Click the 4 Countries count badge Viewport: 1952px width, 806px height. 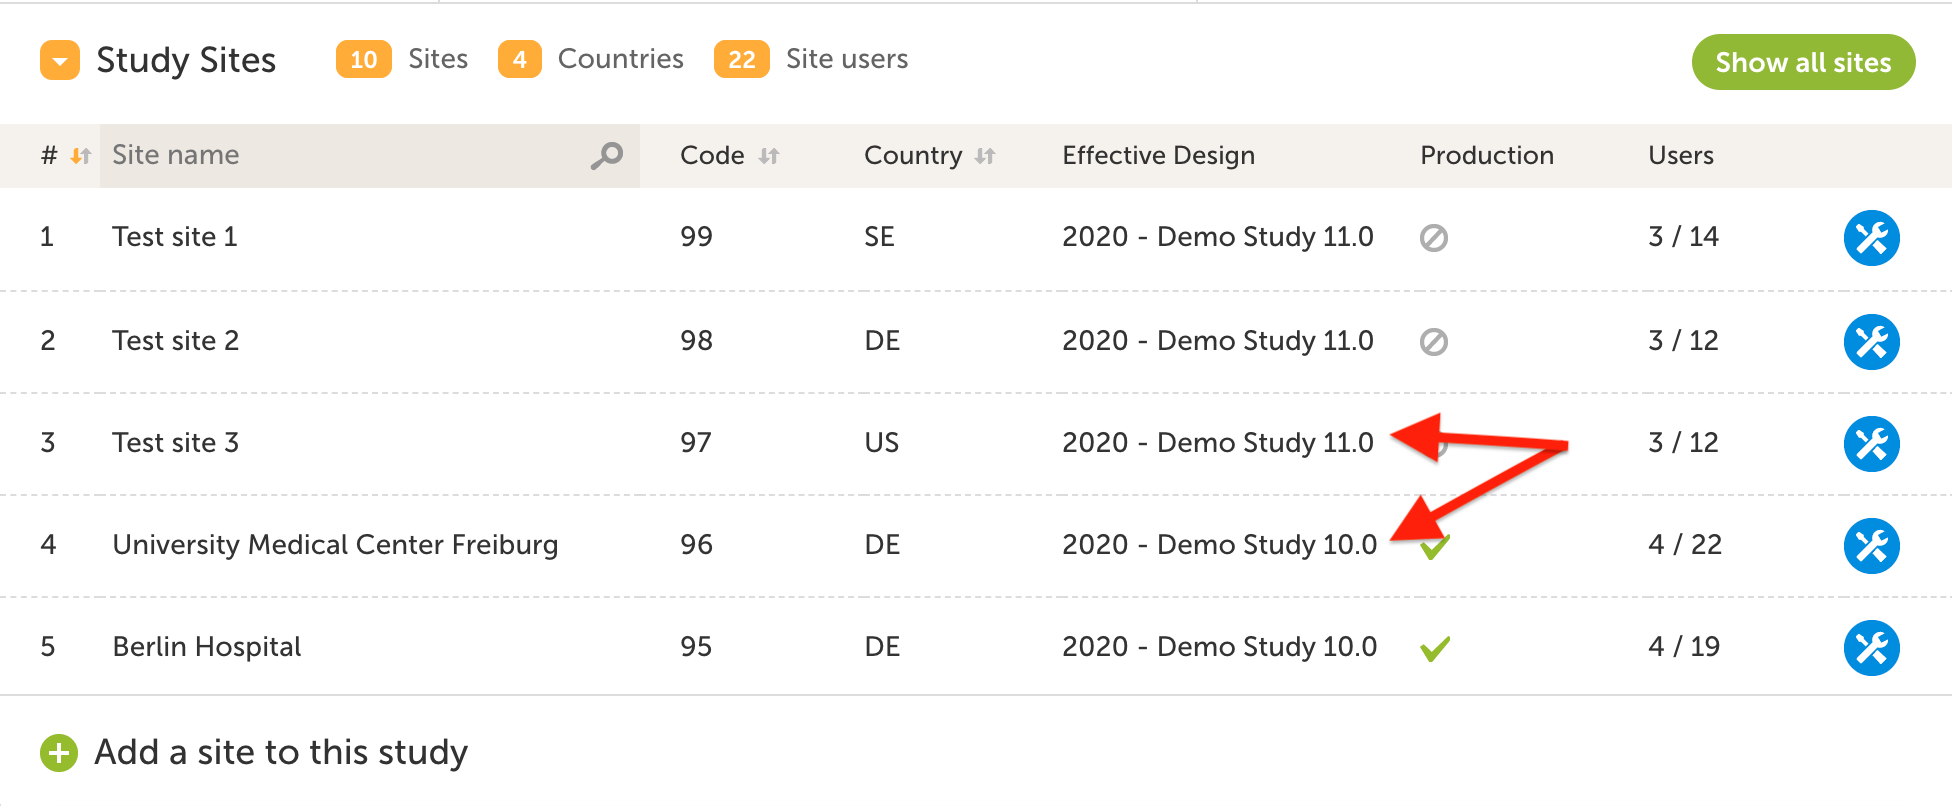point(519,60)
